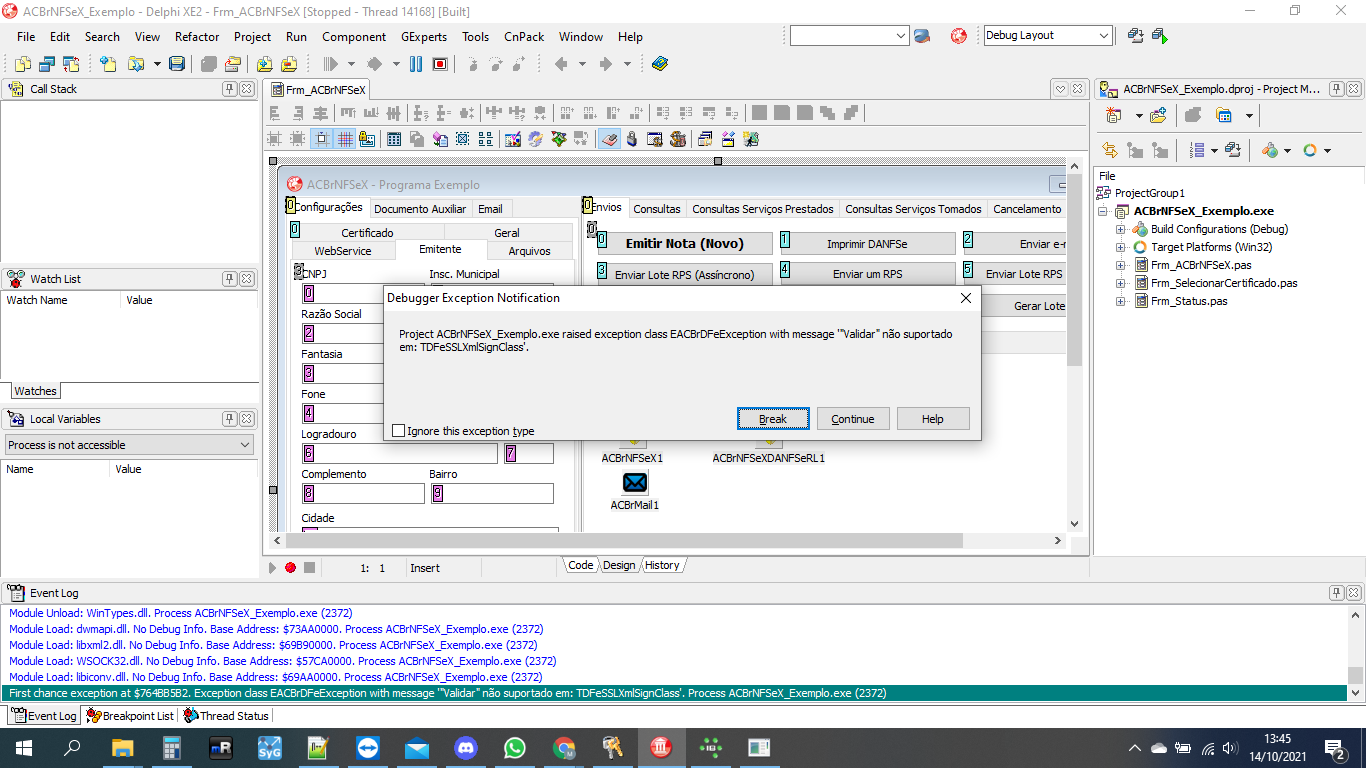Click the Help contents book icon
1366x768 pixels.
pyautogui.click(x=659, y=64)
